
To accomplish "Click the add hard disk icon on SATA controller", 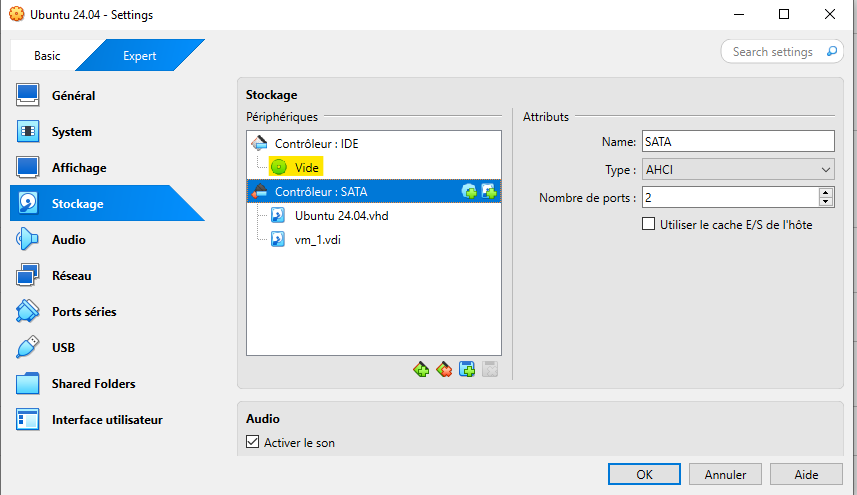I will pos(489,191).
